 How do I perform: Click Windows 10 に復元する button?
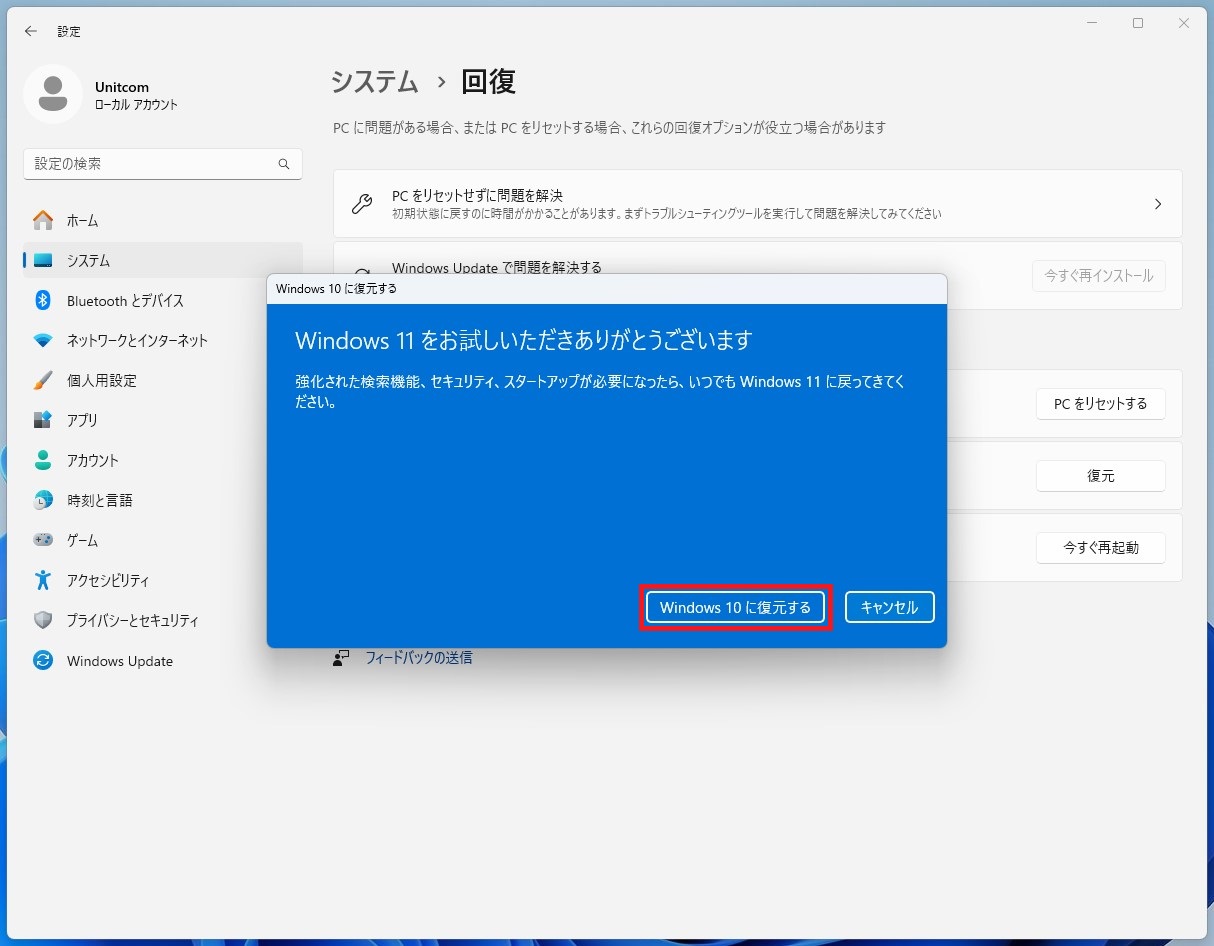point(735,607)
